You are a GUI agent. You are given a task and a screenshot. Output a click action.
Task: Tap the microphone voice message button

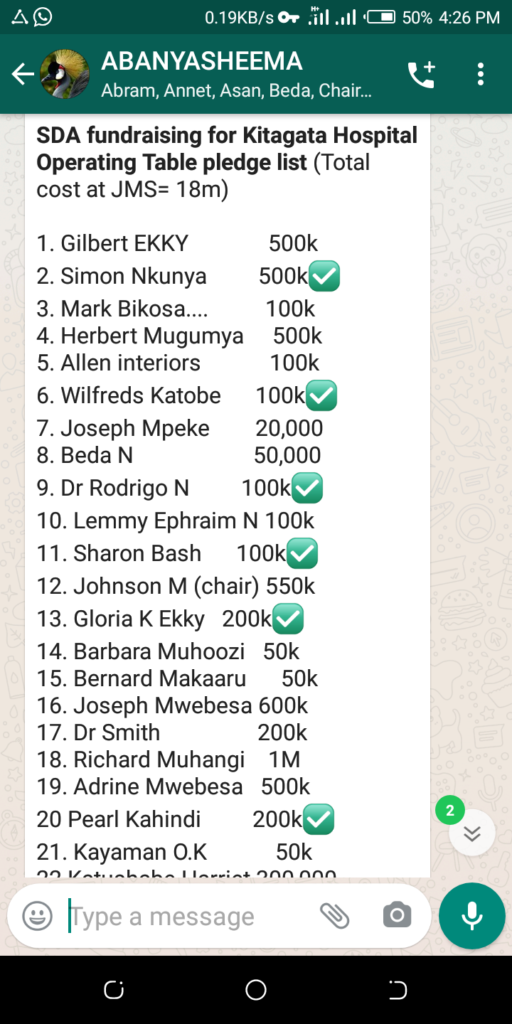tap(472, 916)
